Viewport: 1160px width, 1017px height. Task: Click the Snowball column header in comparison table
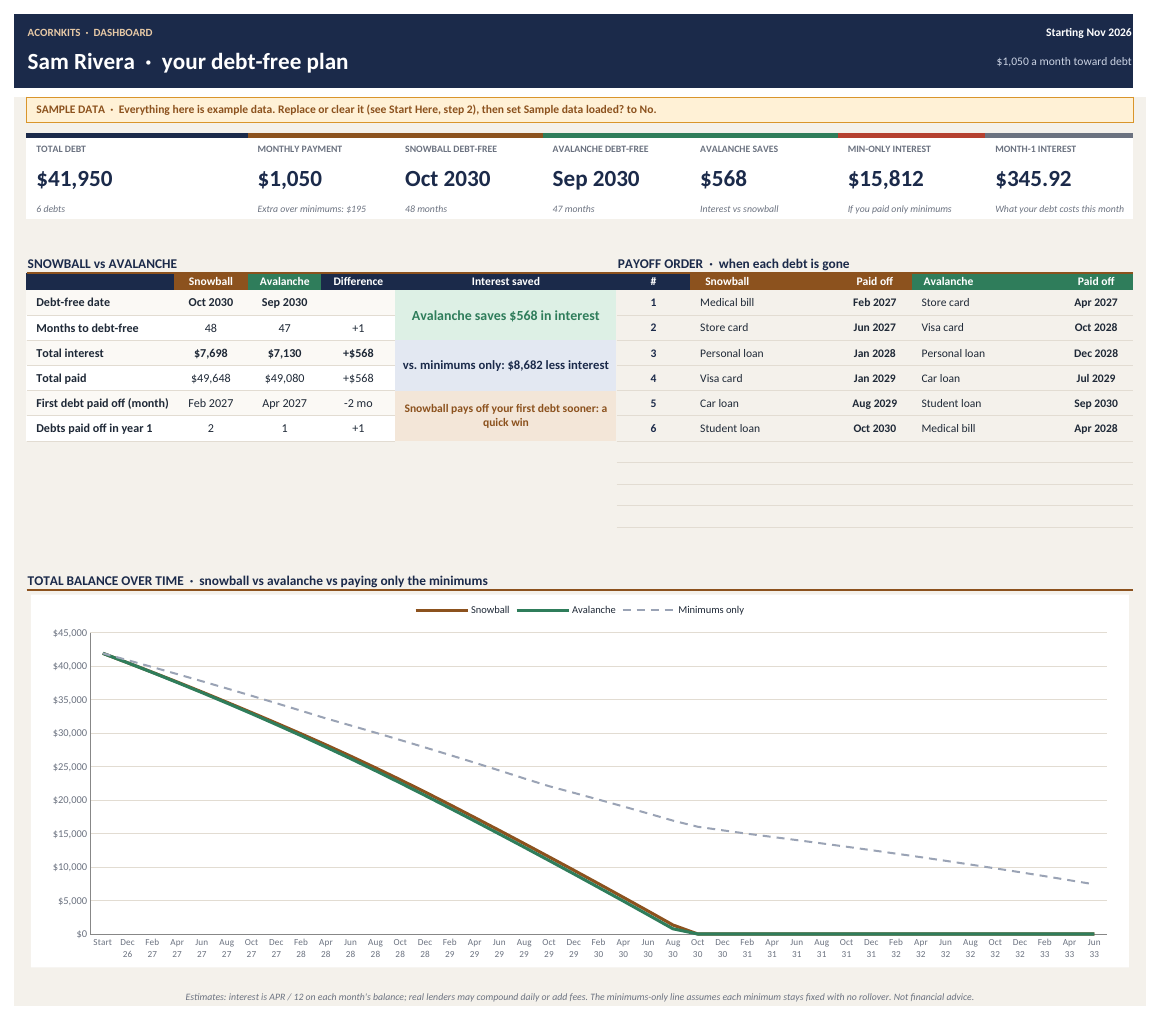211,281
